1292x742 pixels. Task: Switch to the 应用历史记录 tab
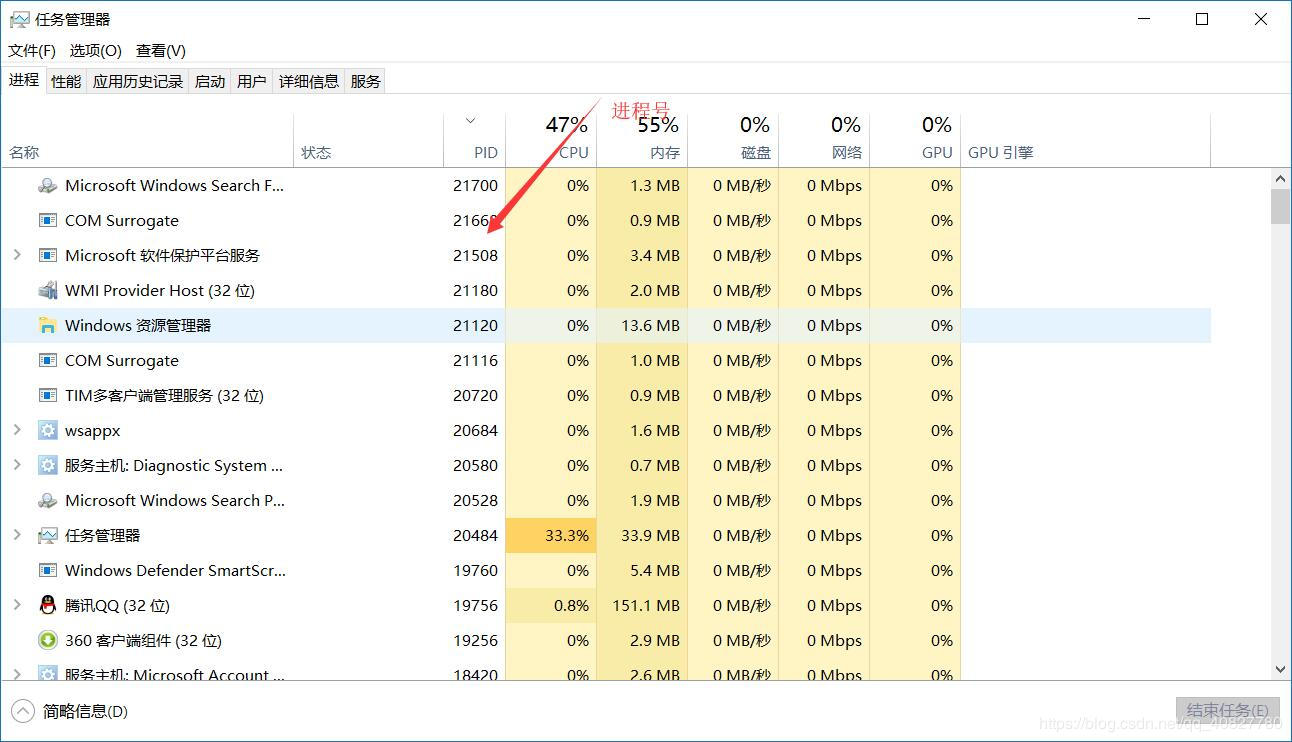point(138,81)
